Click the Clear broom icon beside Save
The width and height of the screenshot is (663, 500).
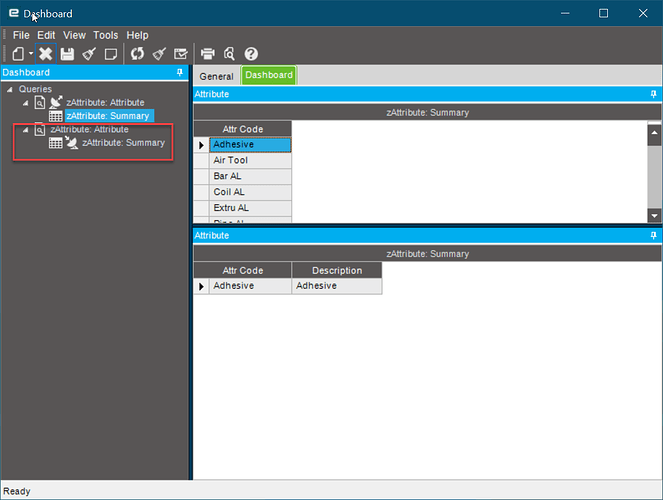pos(89,54)
